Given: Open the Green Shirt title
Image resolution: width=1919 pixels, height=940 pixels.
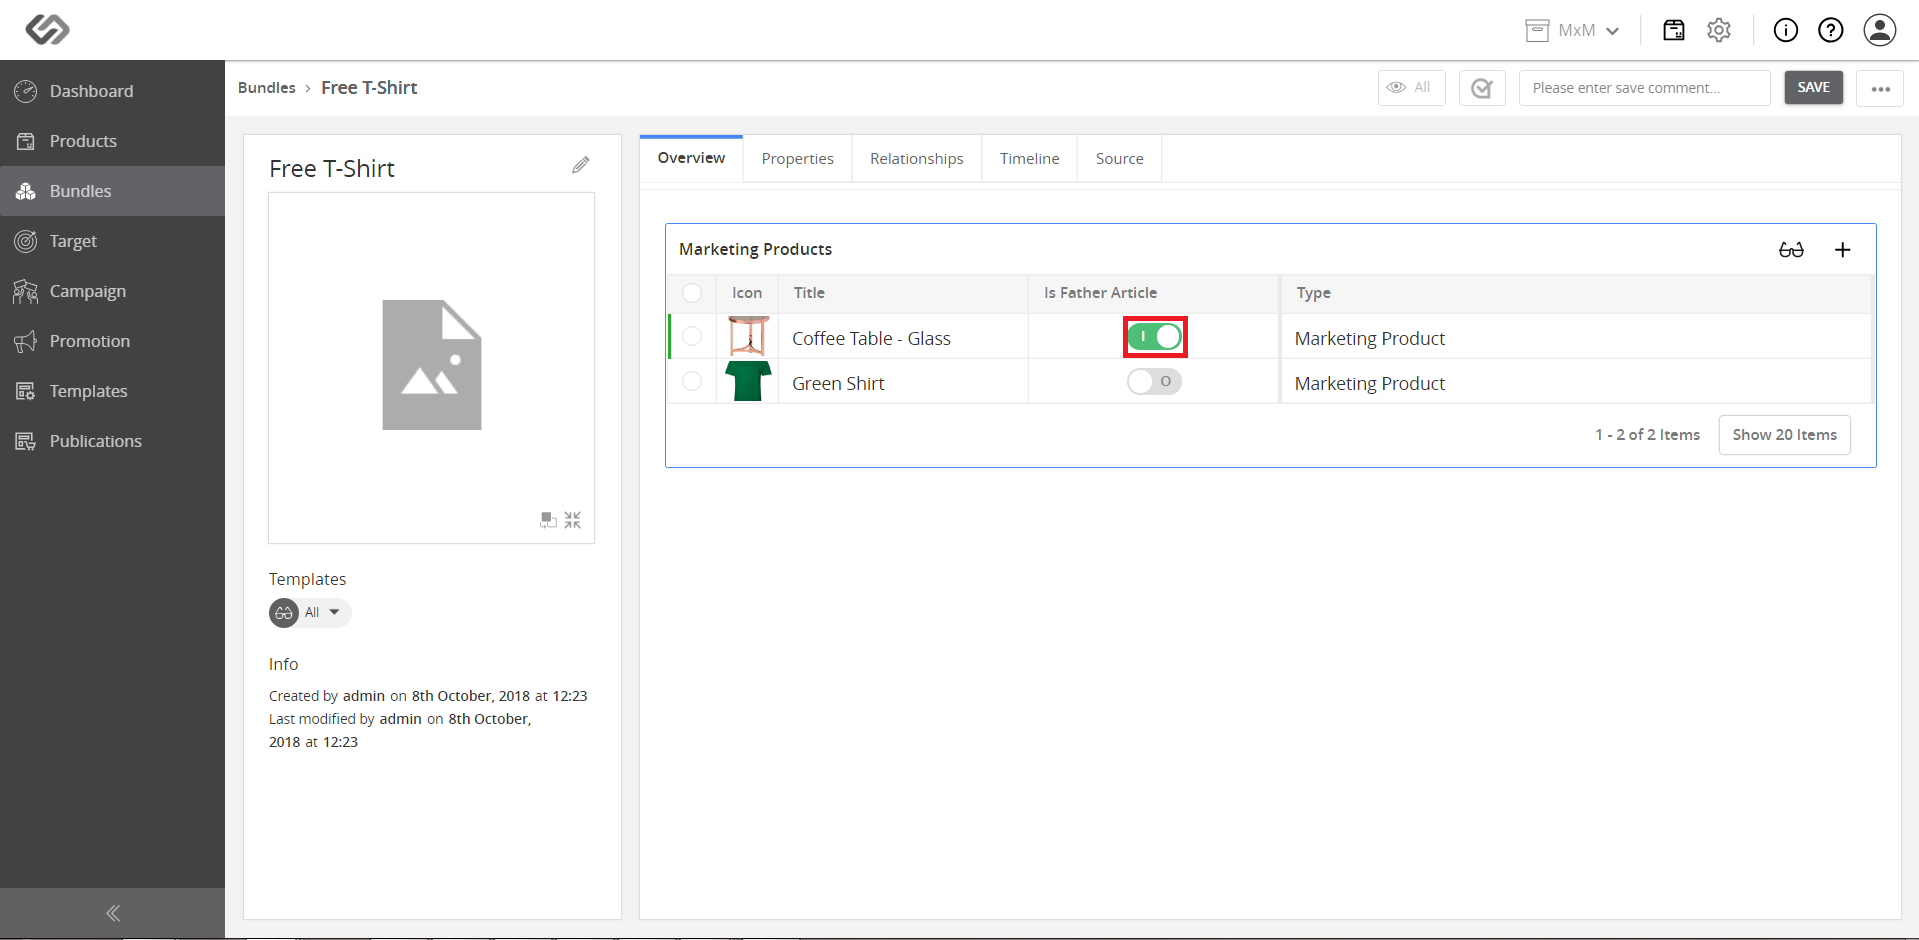Looking at the screenshot, I should [838, 384].
